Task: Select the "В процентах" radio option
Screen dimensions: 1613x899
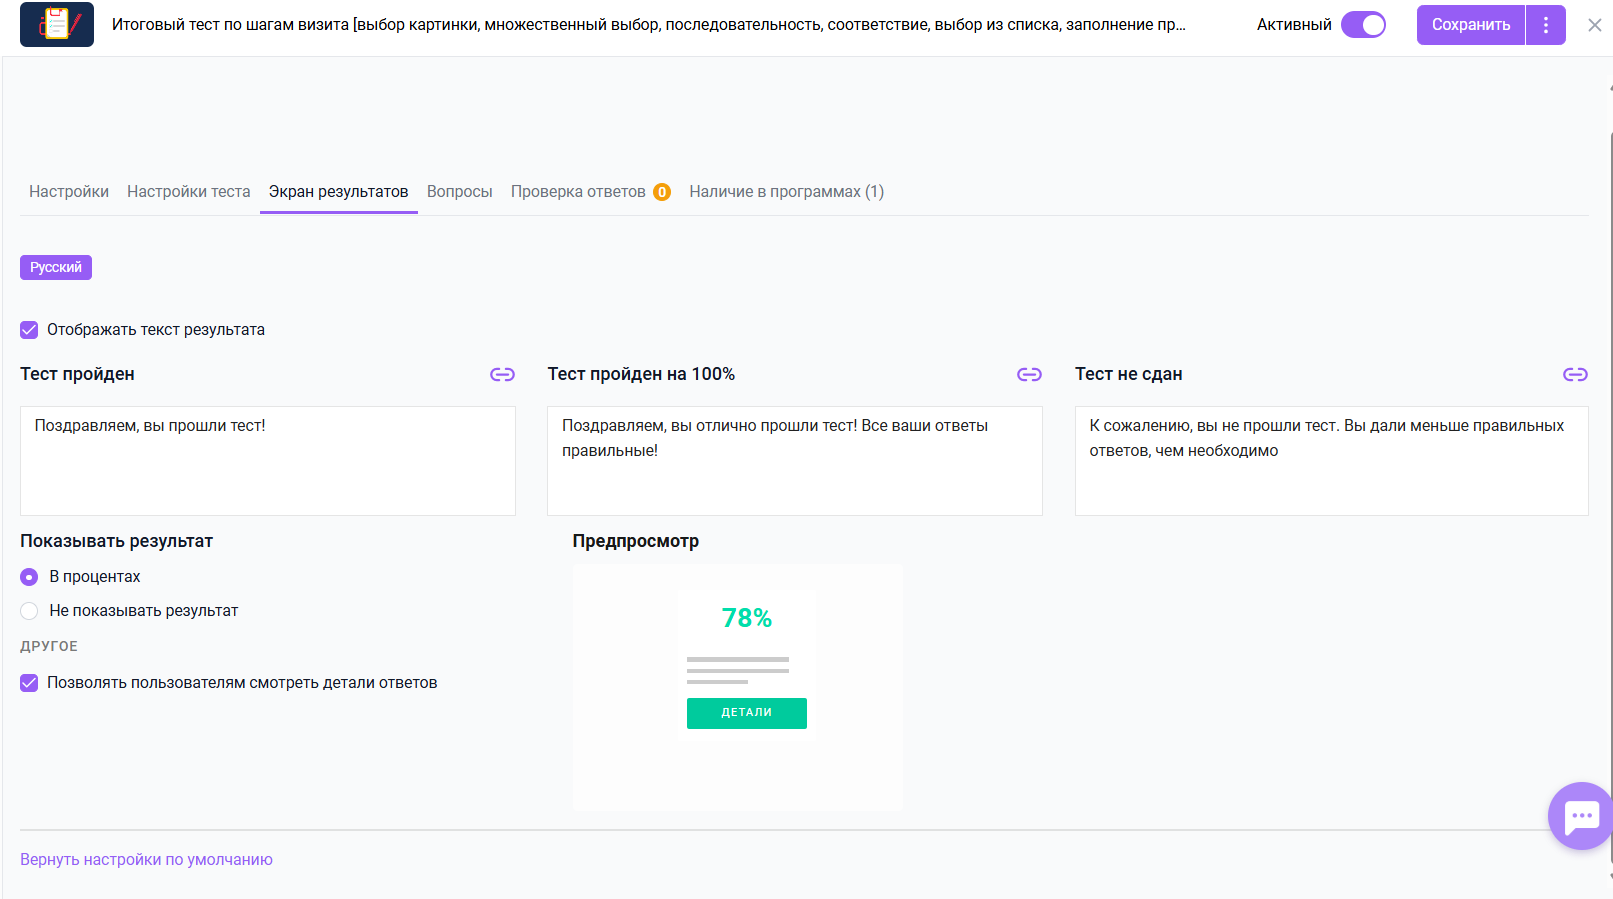Action: 29,577
